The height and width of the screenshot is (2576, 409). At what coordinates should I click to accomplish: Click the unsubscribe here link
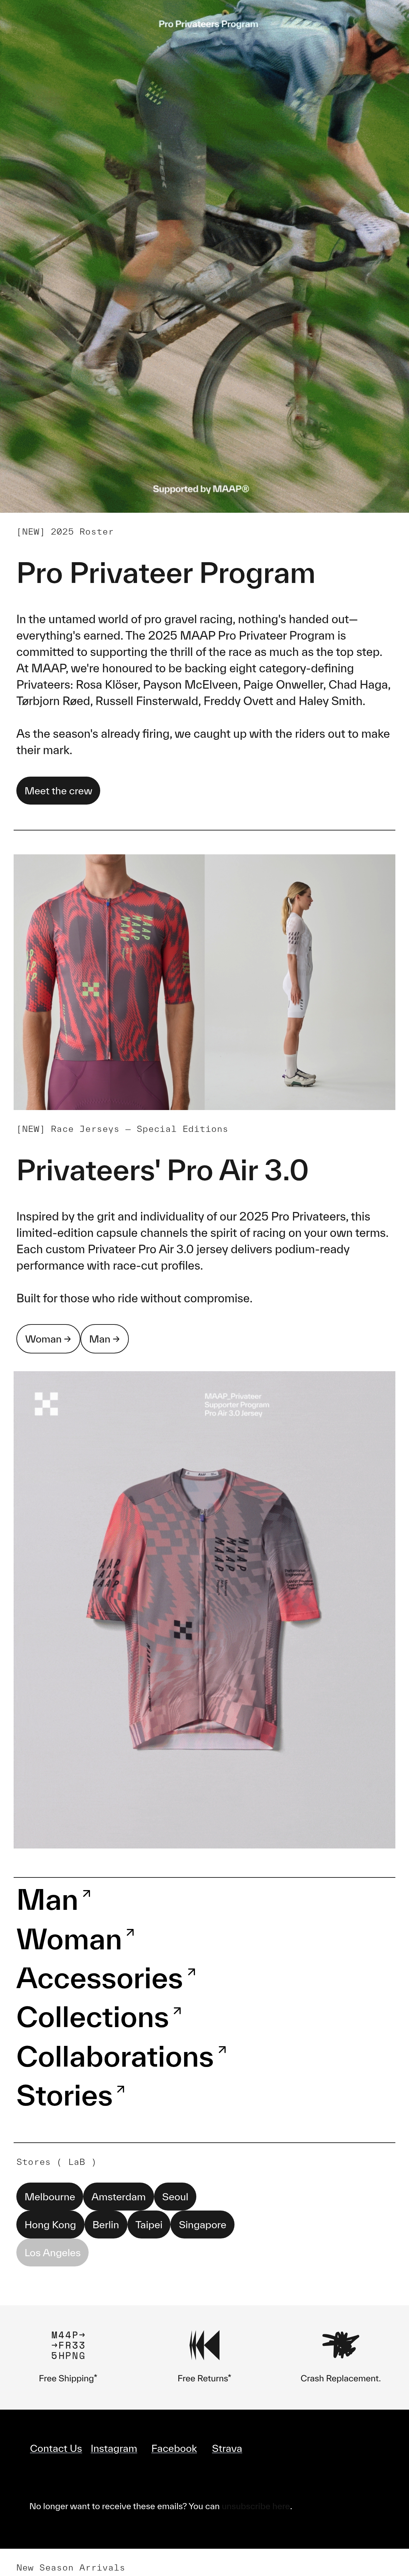256,2506
